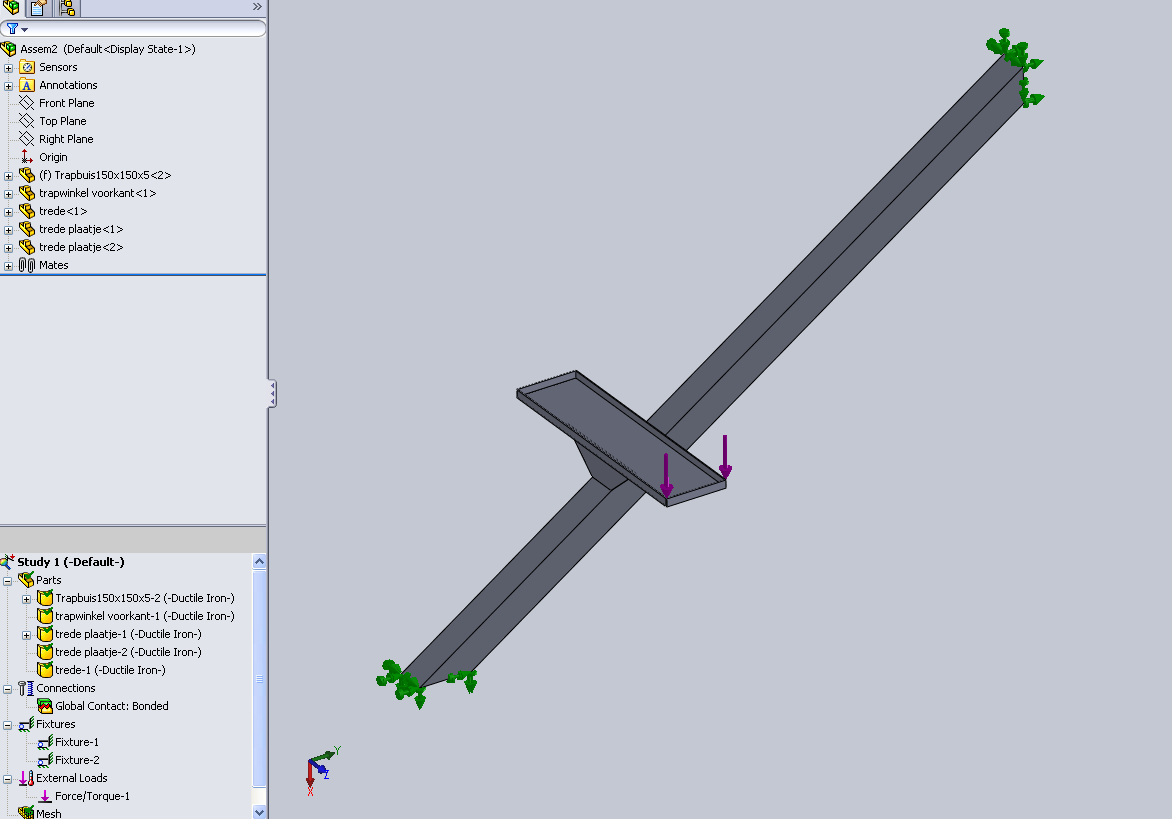1172x819 pixels.
Task: Select the Front Plane icon
Action: 27,103
